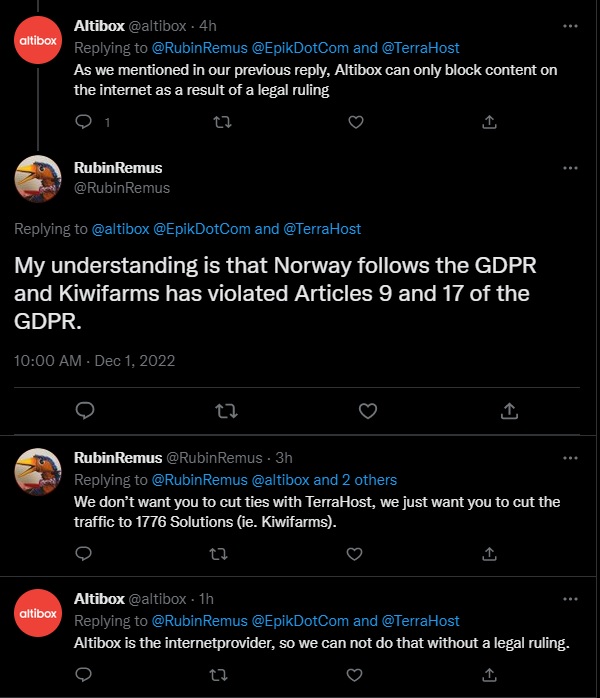
Task: Share the top Altibox tweet
Action: click(x=490, y=122)
